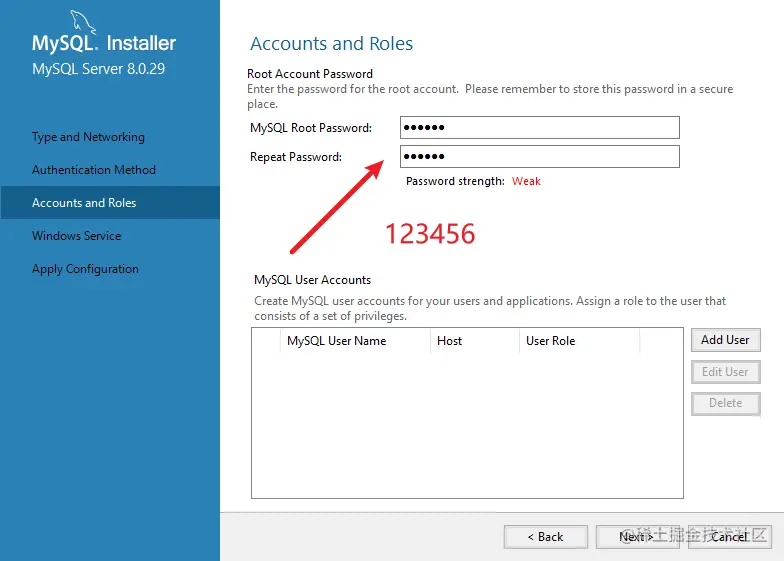The image size is (784, 561).
Task: Click the Host column header
Action: tap(475, 341)
